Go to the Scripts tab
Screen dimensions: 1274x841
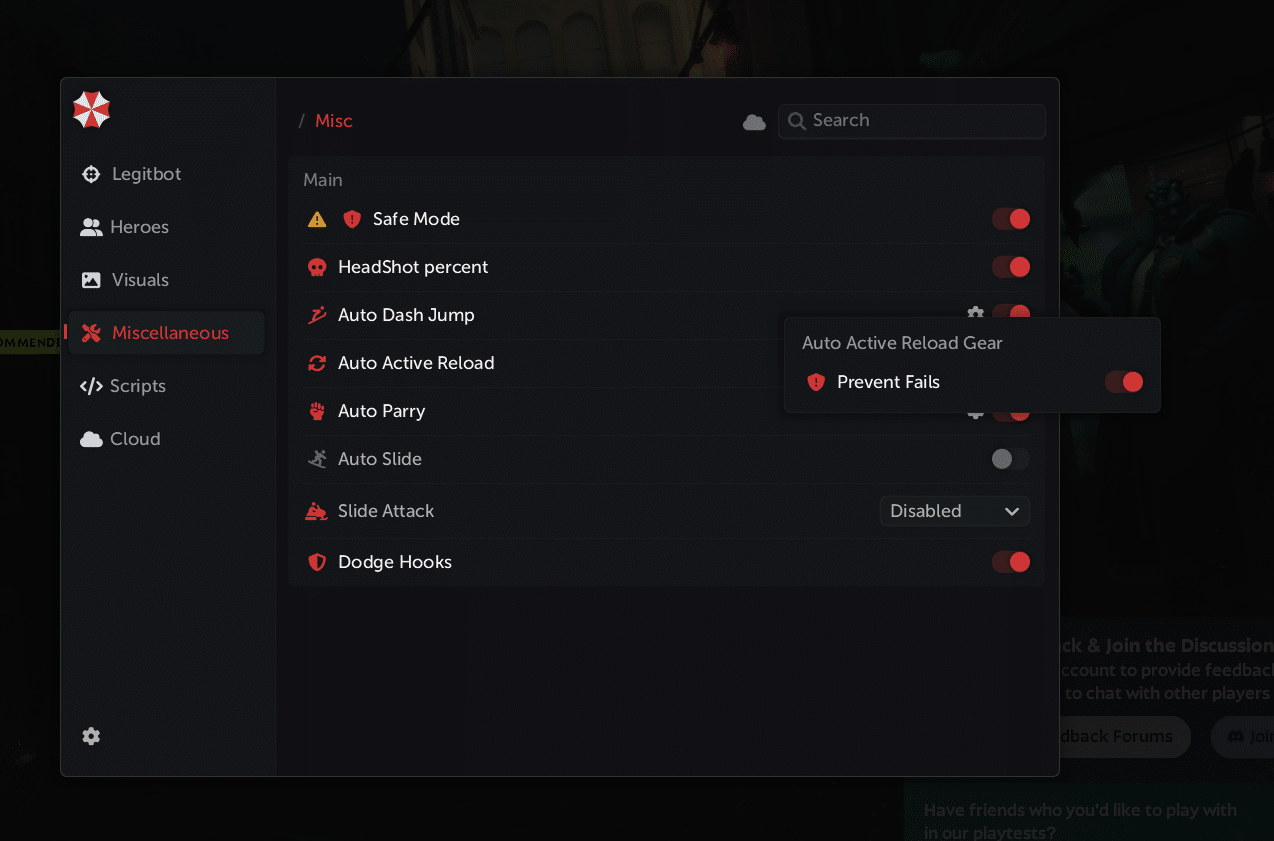pyautogui.click(x=138, y=386)
